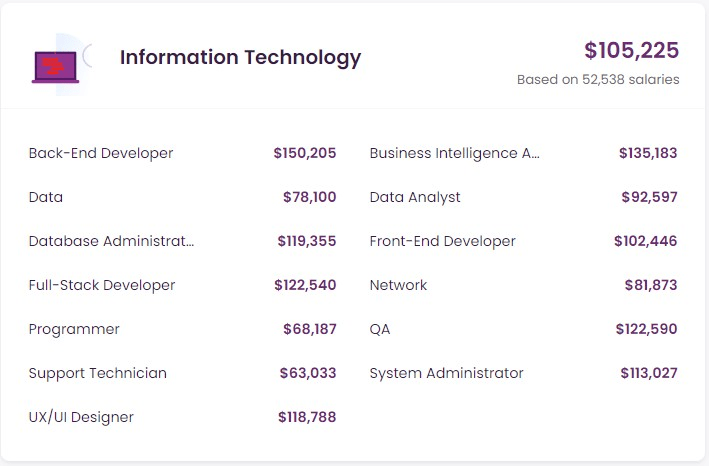The width and height of the screenshot is (709, 466).
Task: Click the Network job title
Action: click(x=398, y=285)
